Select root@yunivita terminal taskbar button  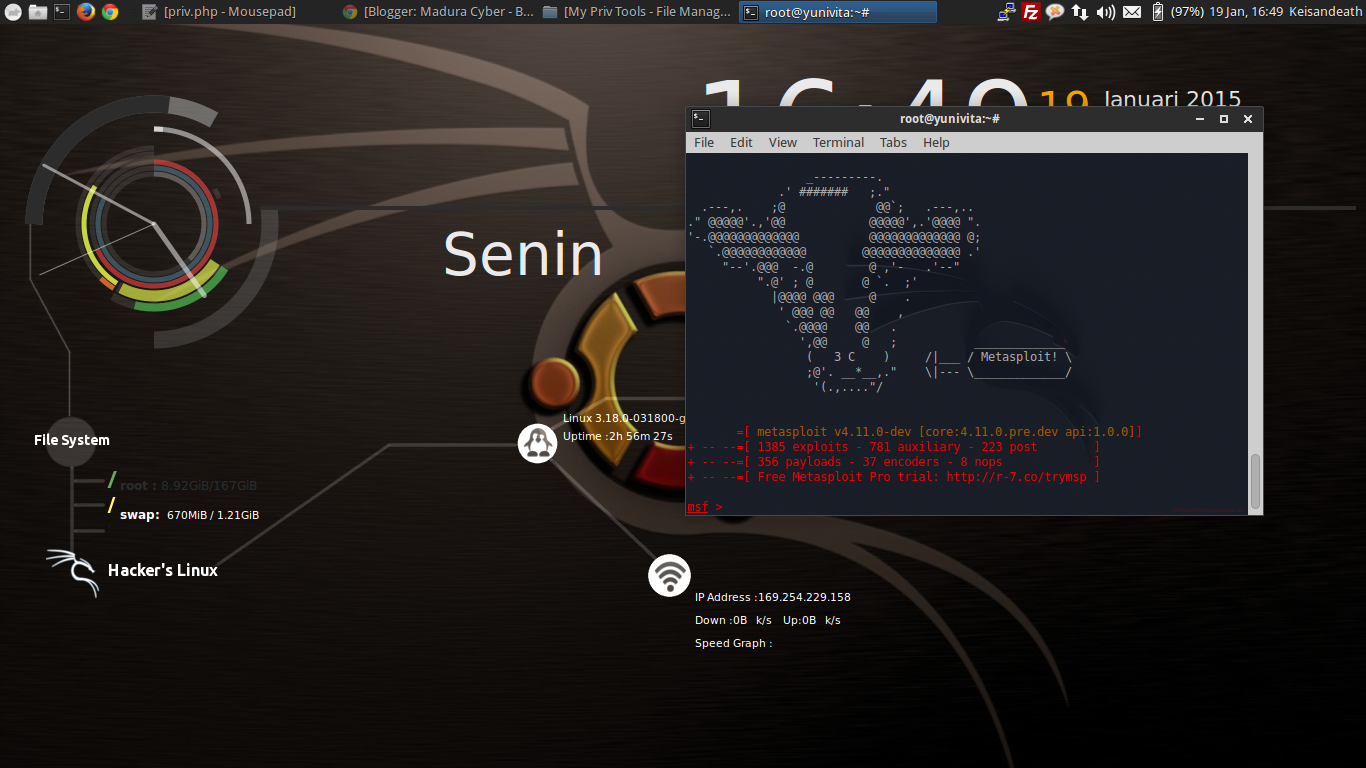[838, 12]
